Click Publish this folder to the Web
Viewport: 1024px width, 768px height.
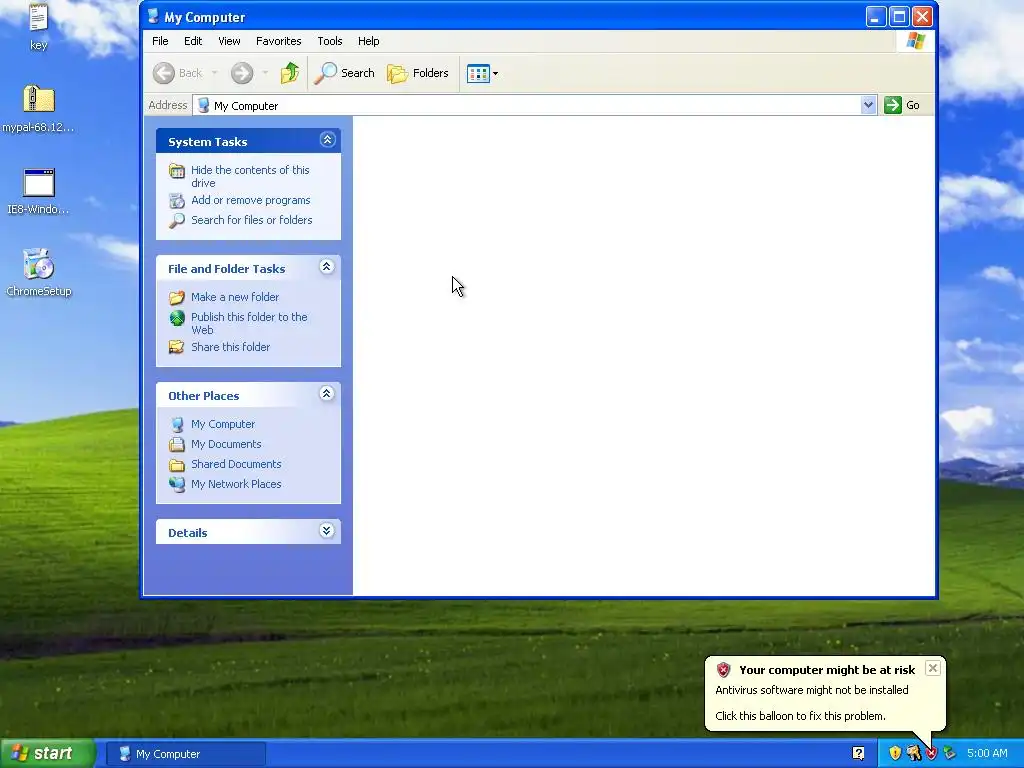coord(249,323)
